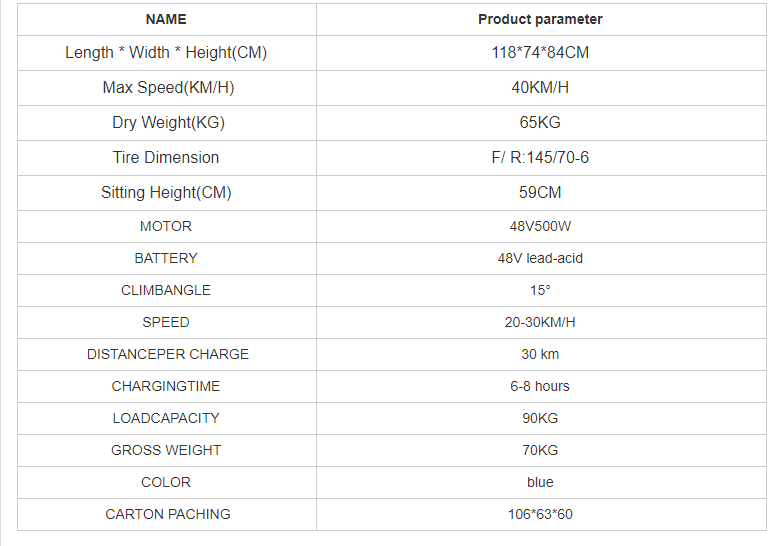Select the Sitting Height(CM) label
The width and height of the screenshot is (782, 546).
coord(166,192)
